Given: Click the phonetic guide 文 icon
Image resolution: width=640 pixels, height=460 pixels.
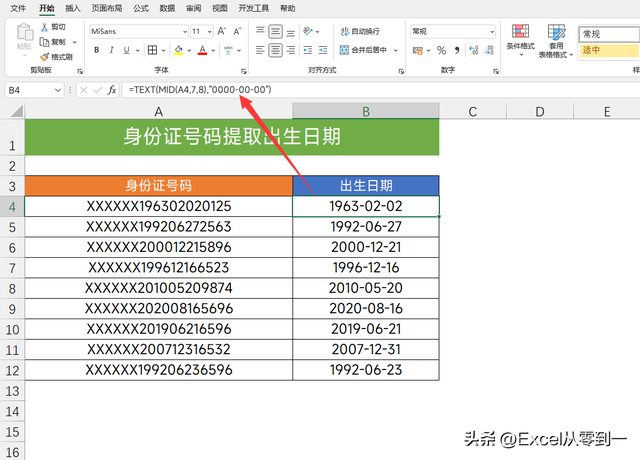Looking at the screenshot, I should click(x=228, y=50).
